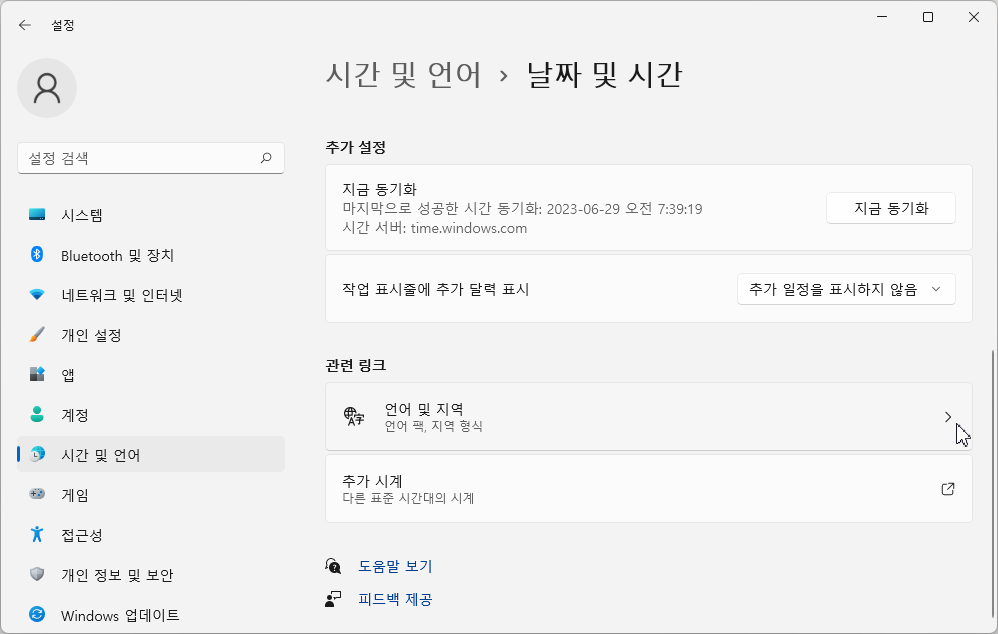Click time.windows.com server text
This screenshot has width=998, height=634.
tap(468, 228)
